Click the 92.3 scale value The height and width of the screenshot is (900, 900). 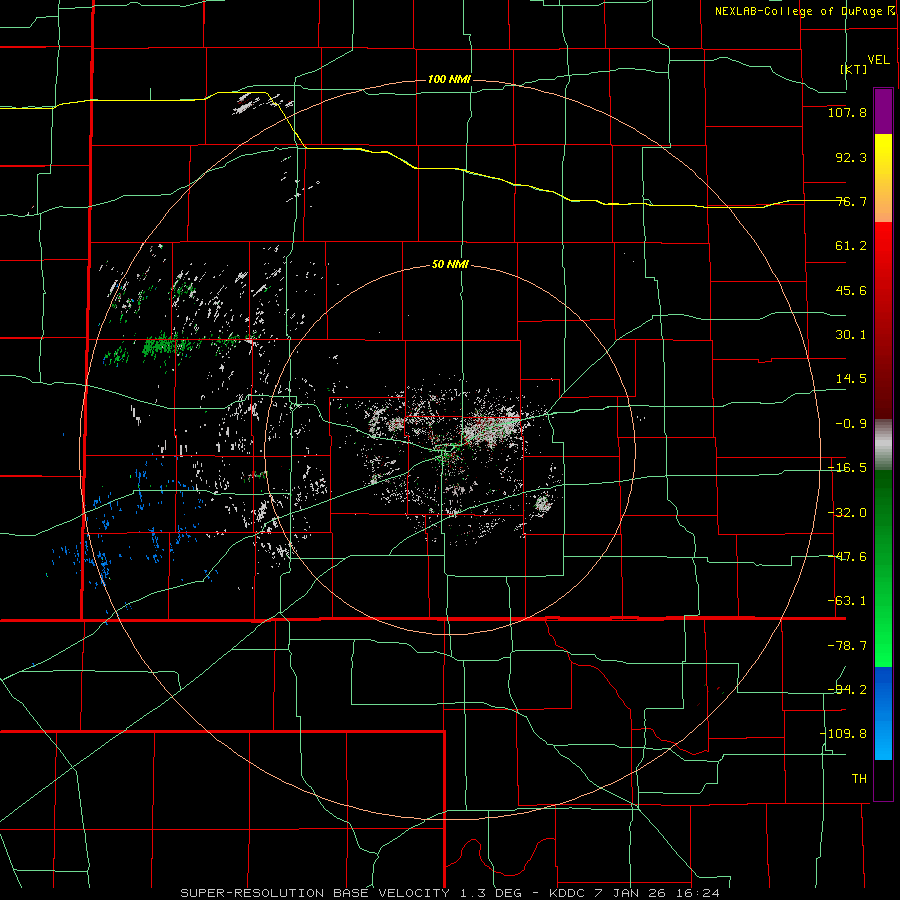[x=851, y=157]
